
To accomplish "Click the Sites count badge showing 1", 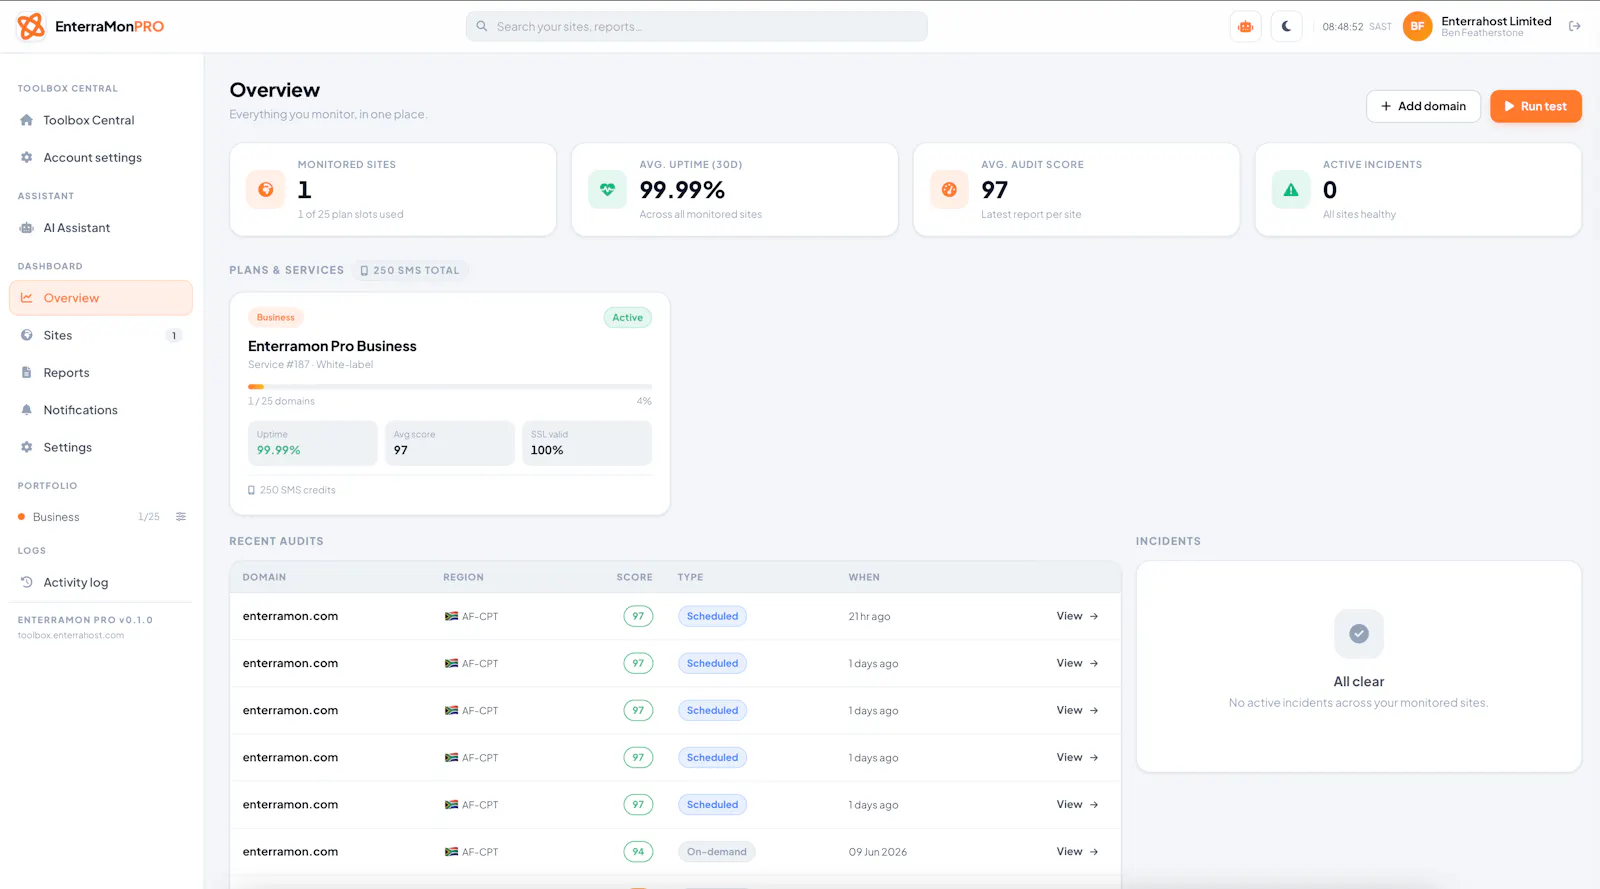I will pyautogui.click(x=174, y=336).
